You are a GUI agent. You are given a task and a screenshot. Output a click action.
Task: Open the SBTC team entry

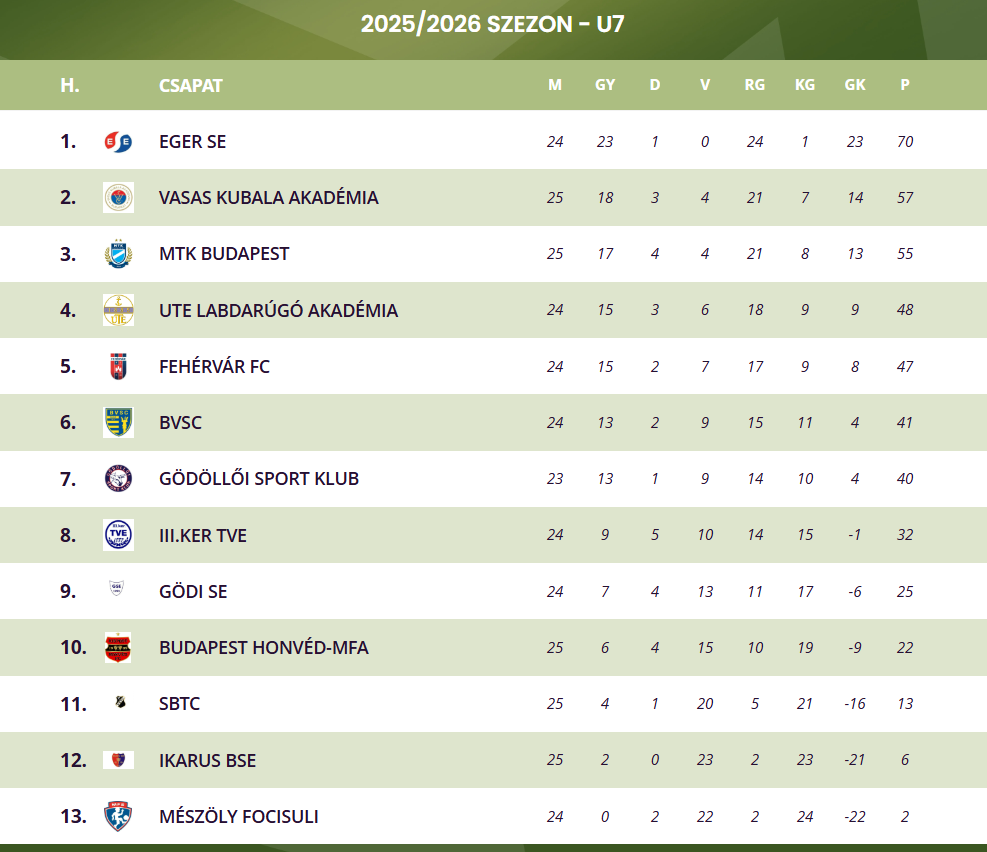[179, 704]
